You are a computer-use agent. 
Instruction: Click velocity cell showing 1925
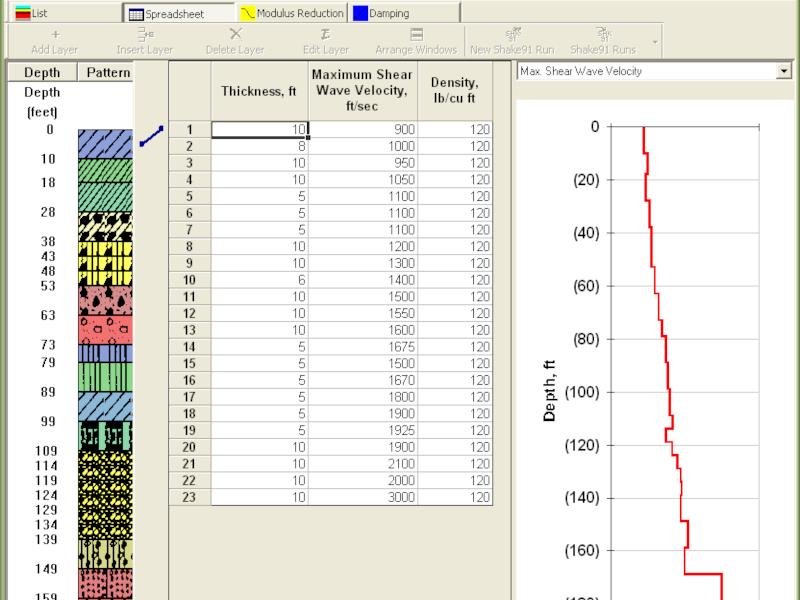[363, 431]
